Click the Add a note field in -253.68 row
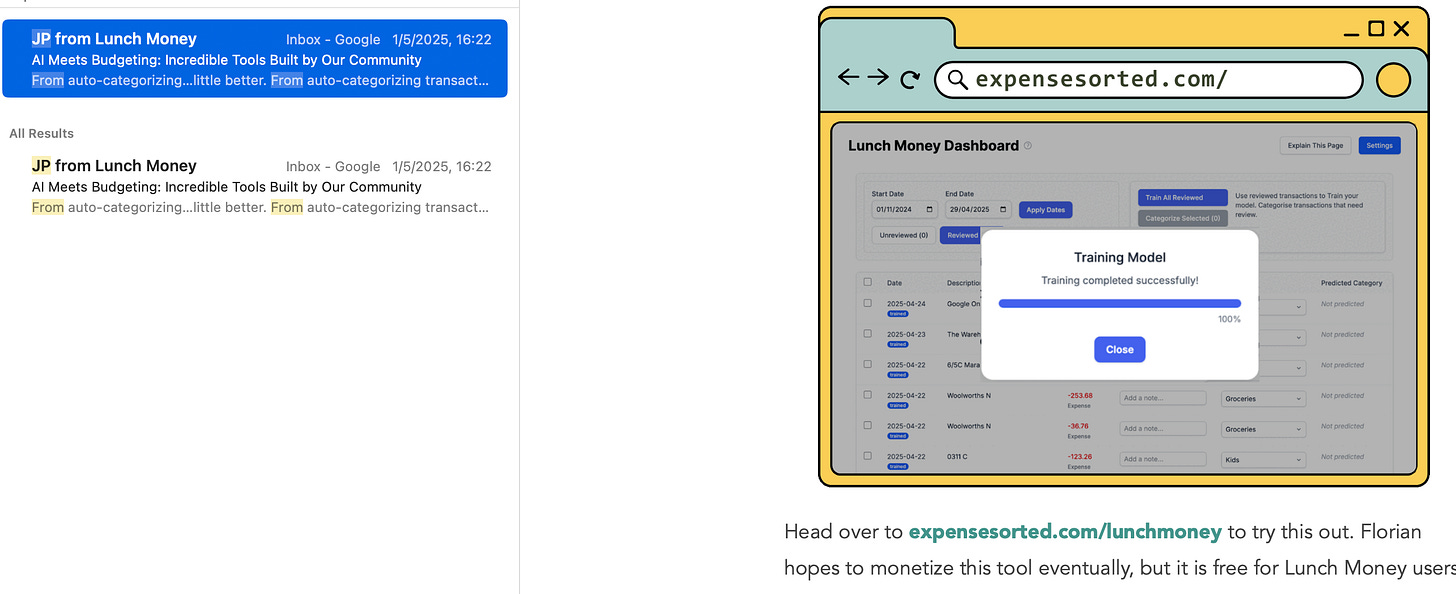The height and width of the screenshot is (594, 1456). pos(1163,398)
